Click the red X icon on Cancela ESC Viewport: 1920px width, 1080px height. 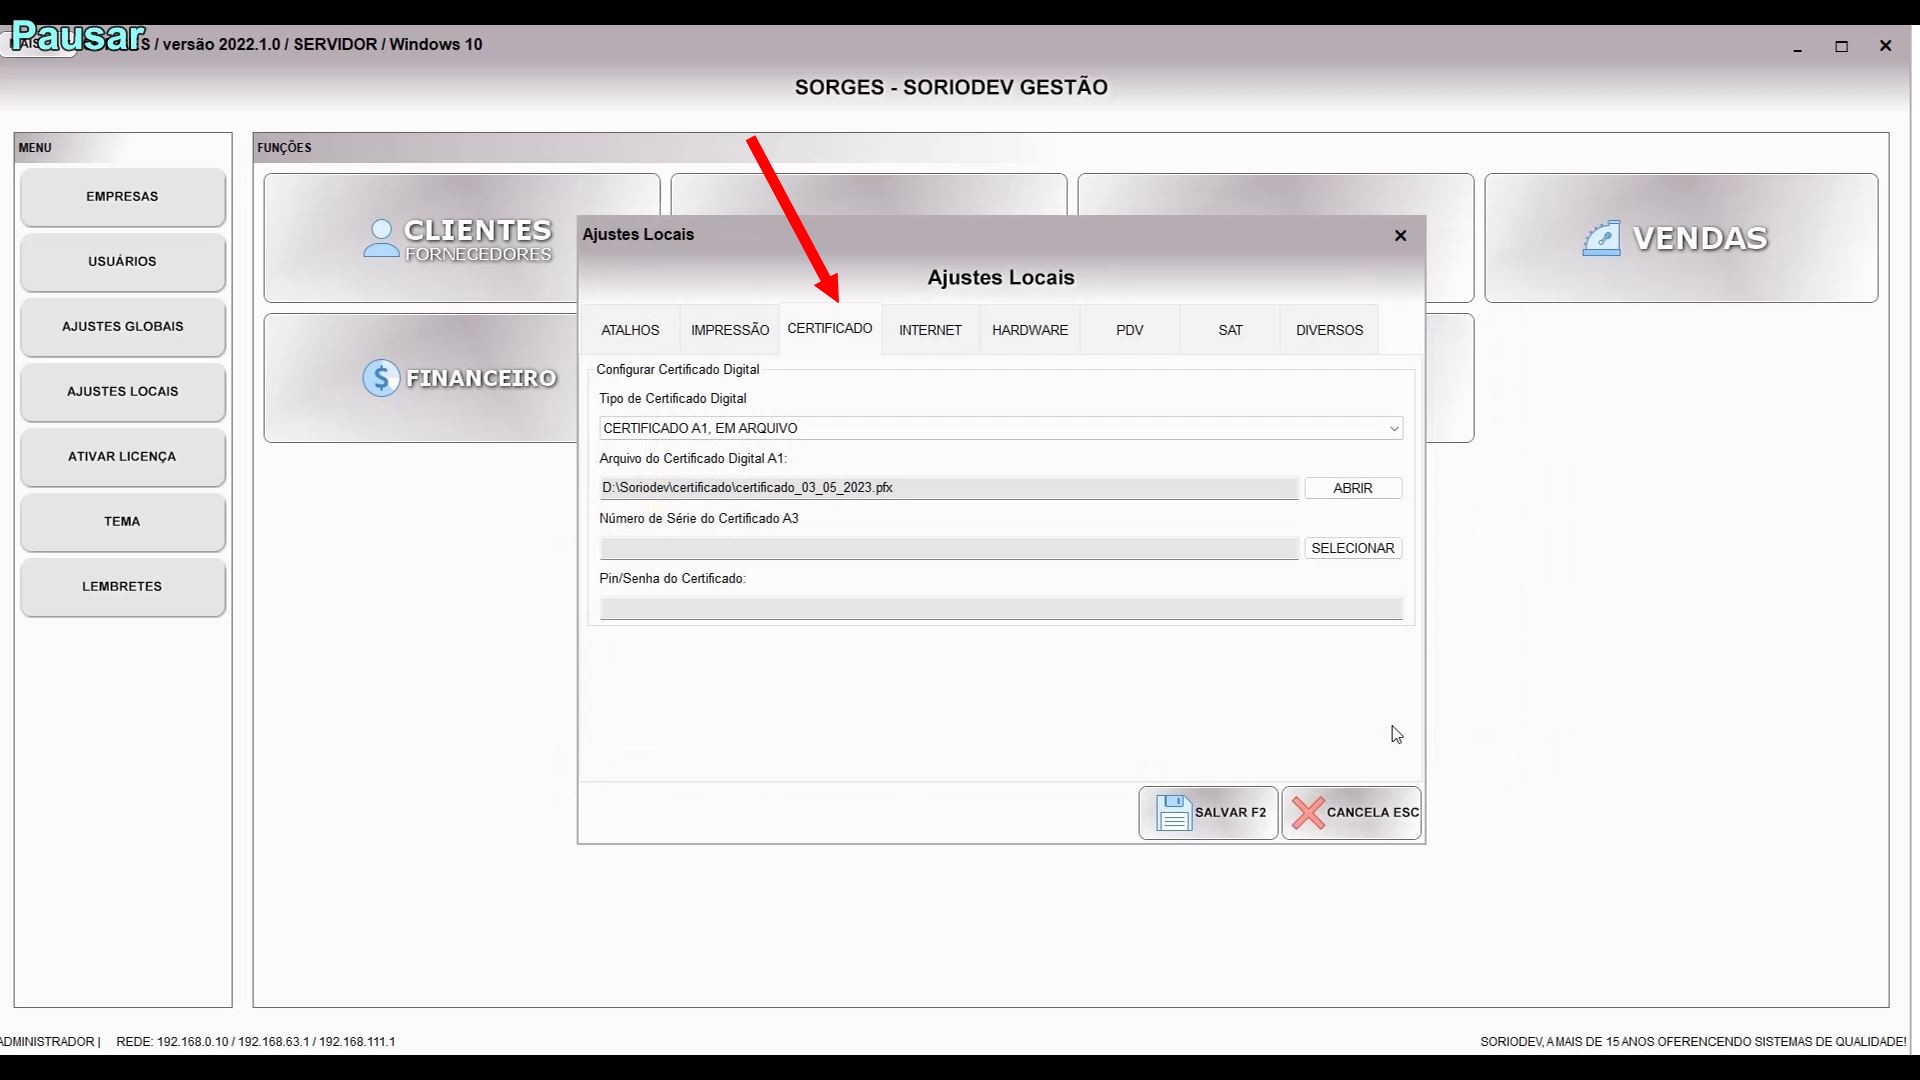[x=1307, y=813]
